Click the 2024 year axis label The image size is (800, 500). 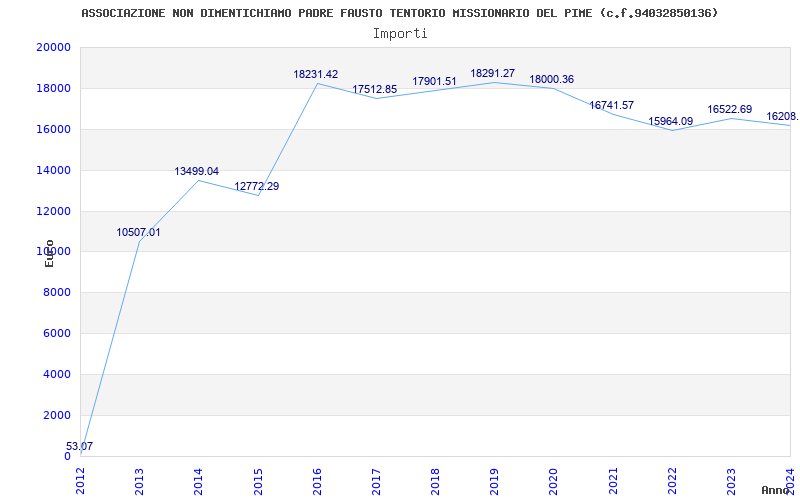(790, 481)
